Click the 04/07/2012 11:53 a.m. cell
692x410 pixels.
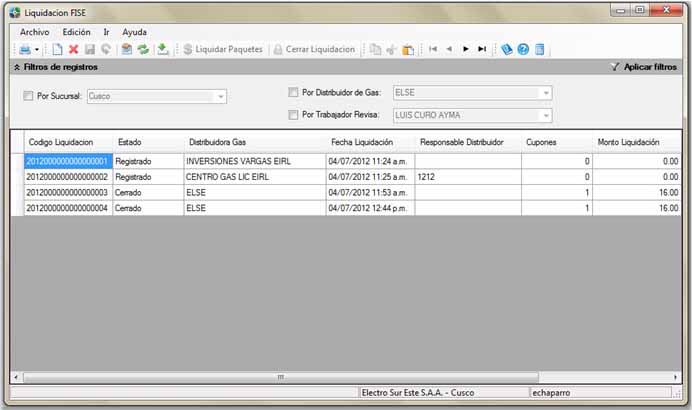tap(370, 192)
